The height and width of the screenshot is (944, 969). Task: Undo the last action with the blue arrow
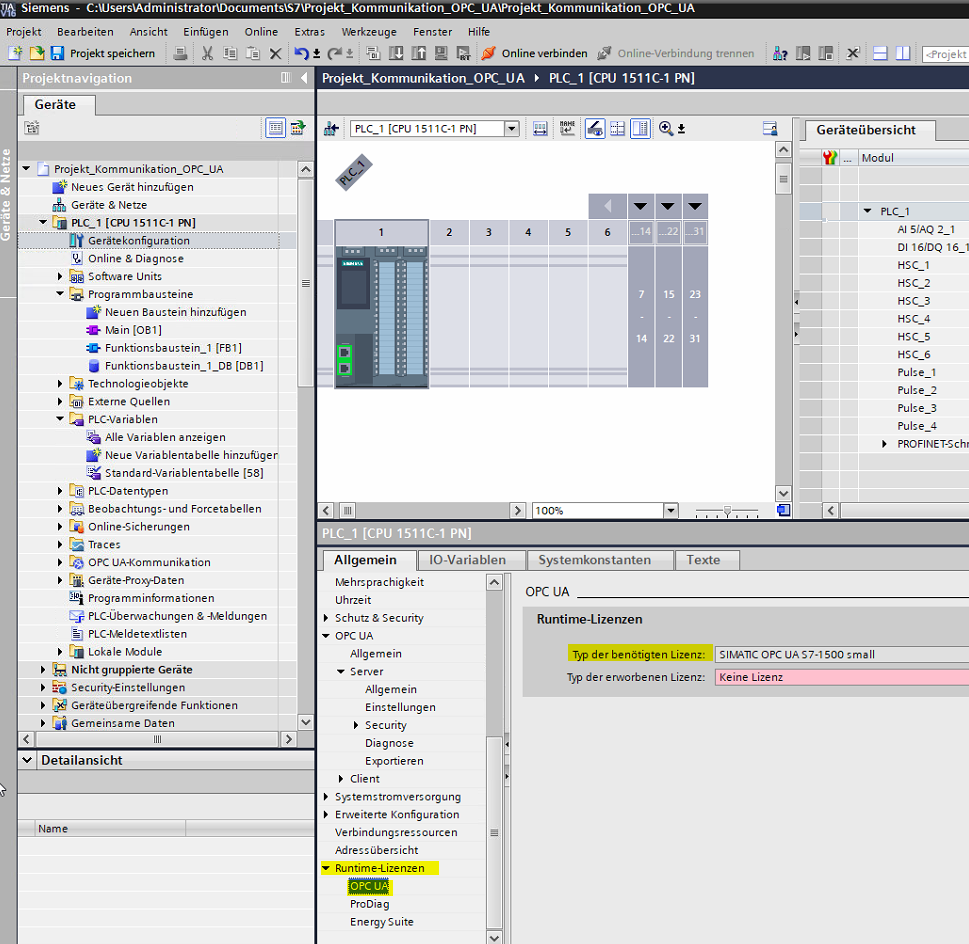[301, 54]
